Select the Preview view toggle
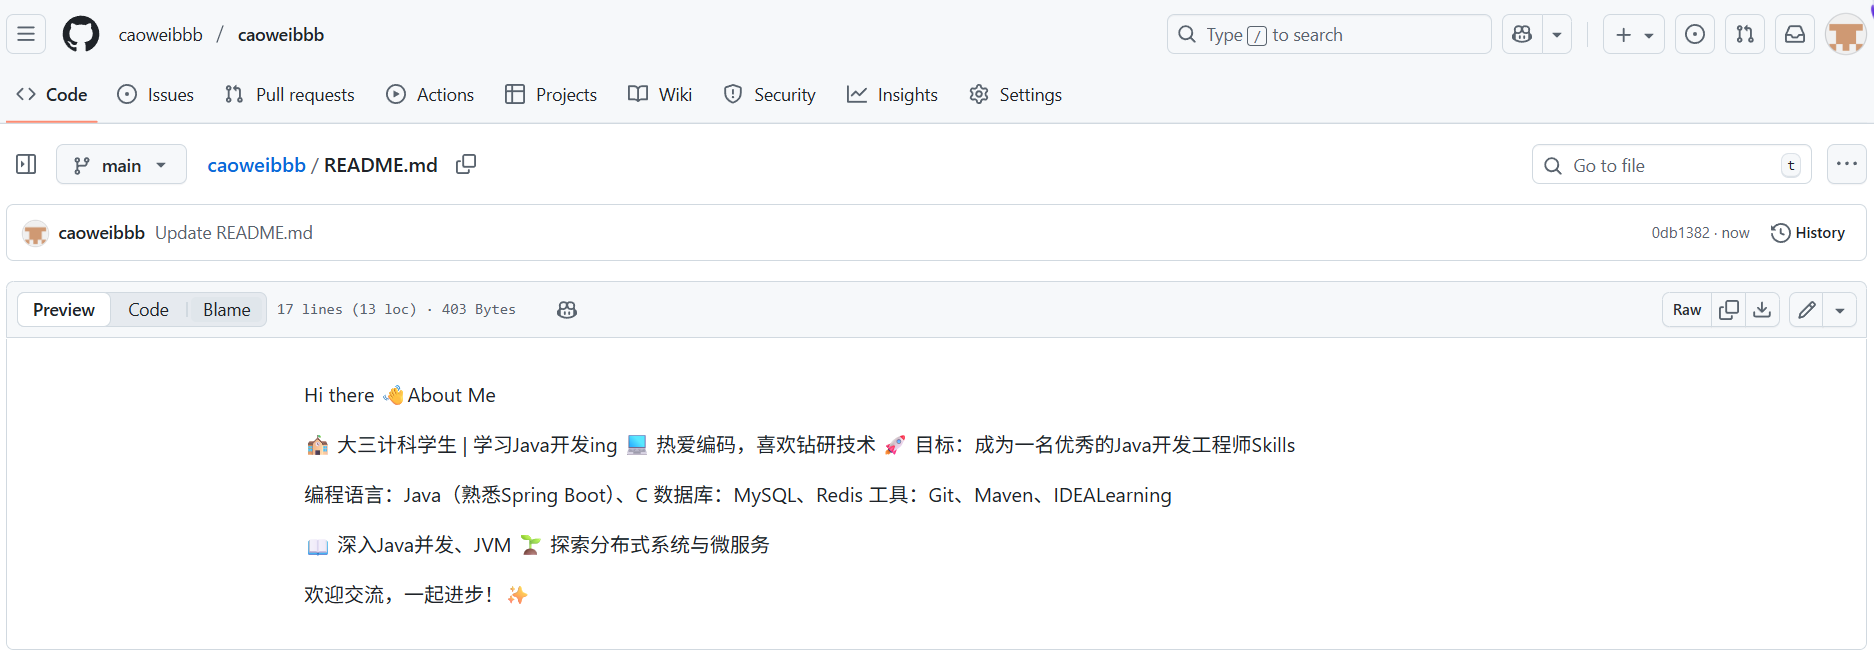This screenshot has width=1874, height=667. point(64,310)
